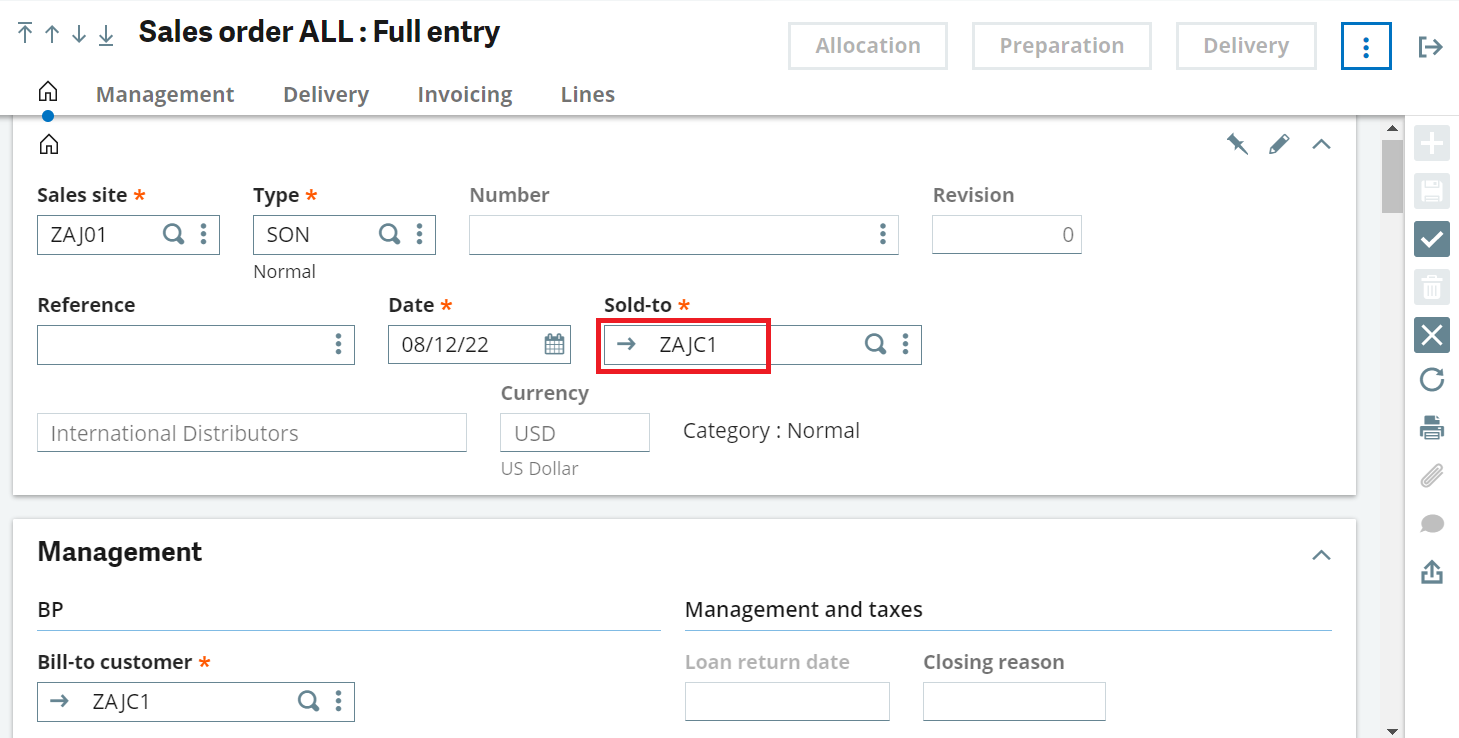This screenshot has width=1459, height=738.
Task: Open the print function from the sidebar
Action: 1431,427
